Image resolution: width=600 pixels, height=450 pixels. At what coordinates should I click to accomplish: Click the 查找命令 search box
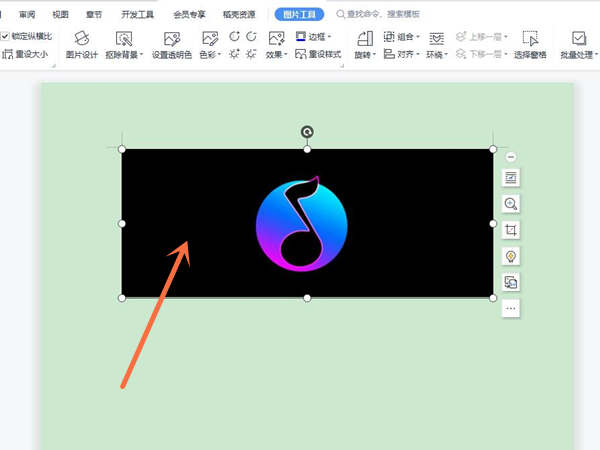pos(385,15)
